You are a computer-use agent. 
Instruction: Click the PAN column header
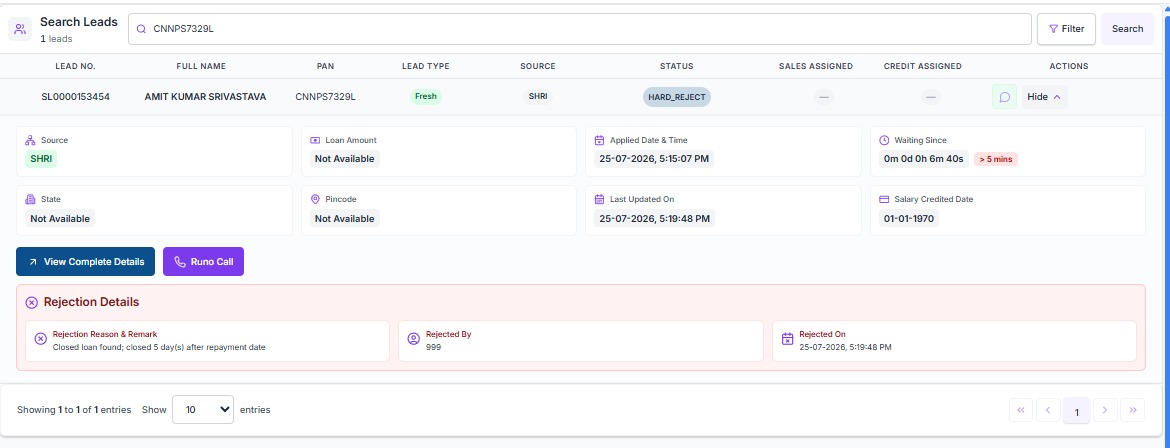pyautogui.click(x=325, y=66)
